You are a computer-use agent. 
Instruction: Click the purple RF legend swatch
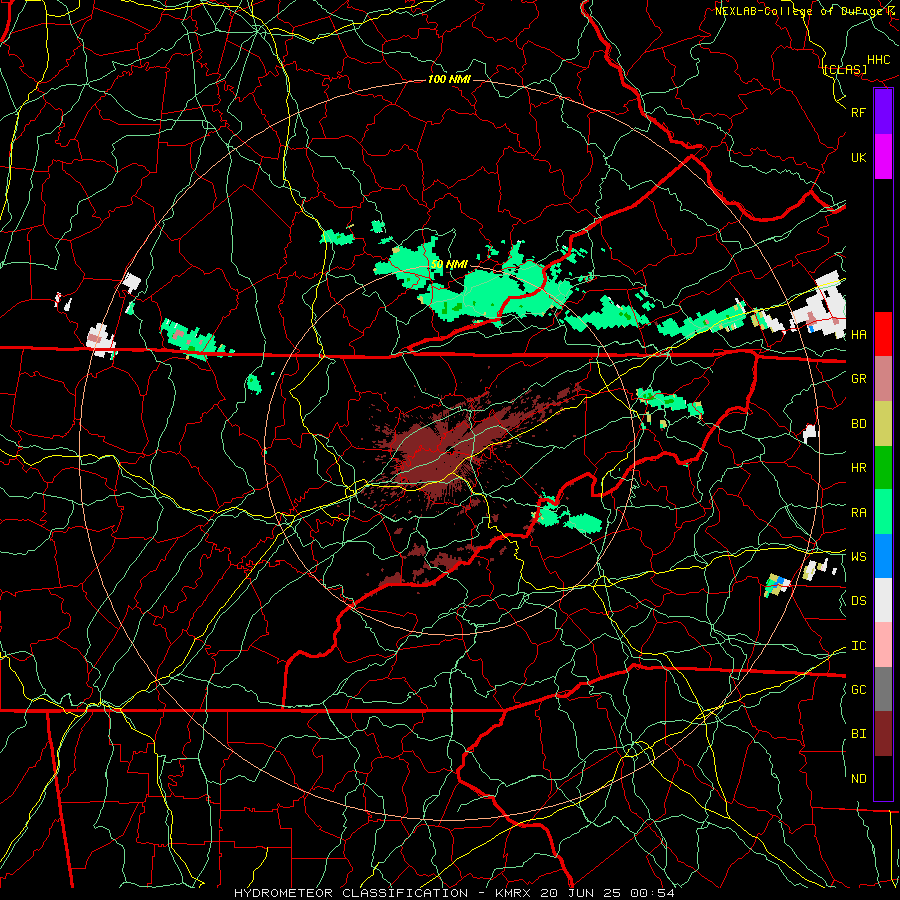pyautogui.click(x=883, y=112)
